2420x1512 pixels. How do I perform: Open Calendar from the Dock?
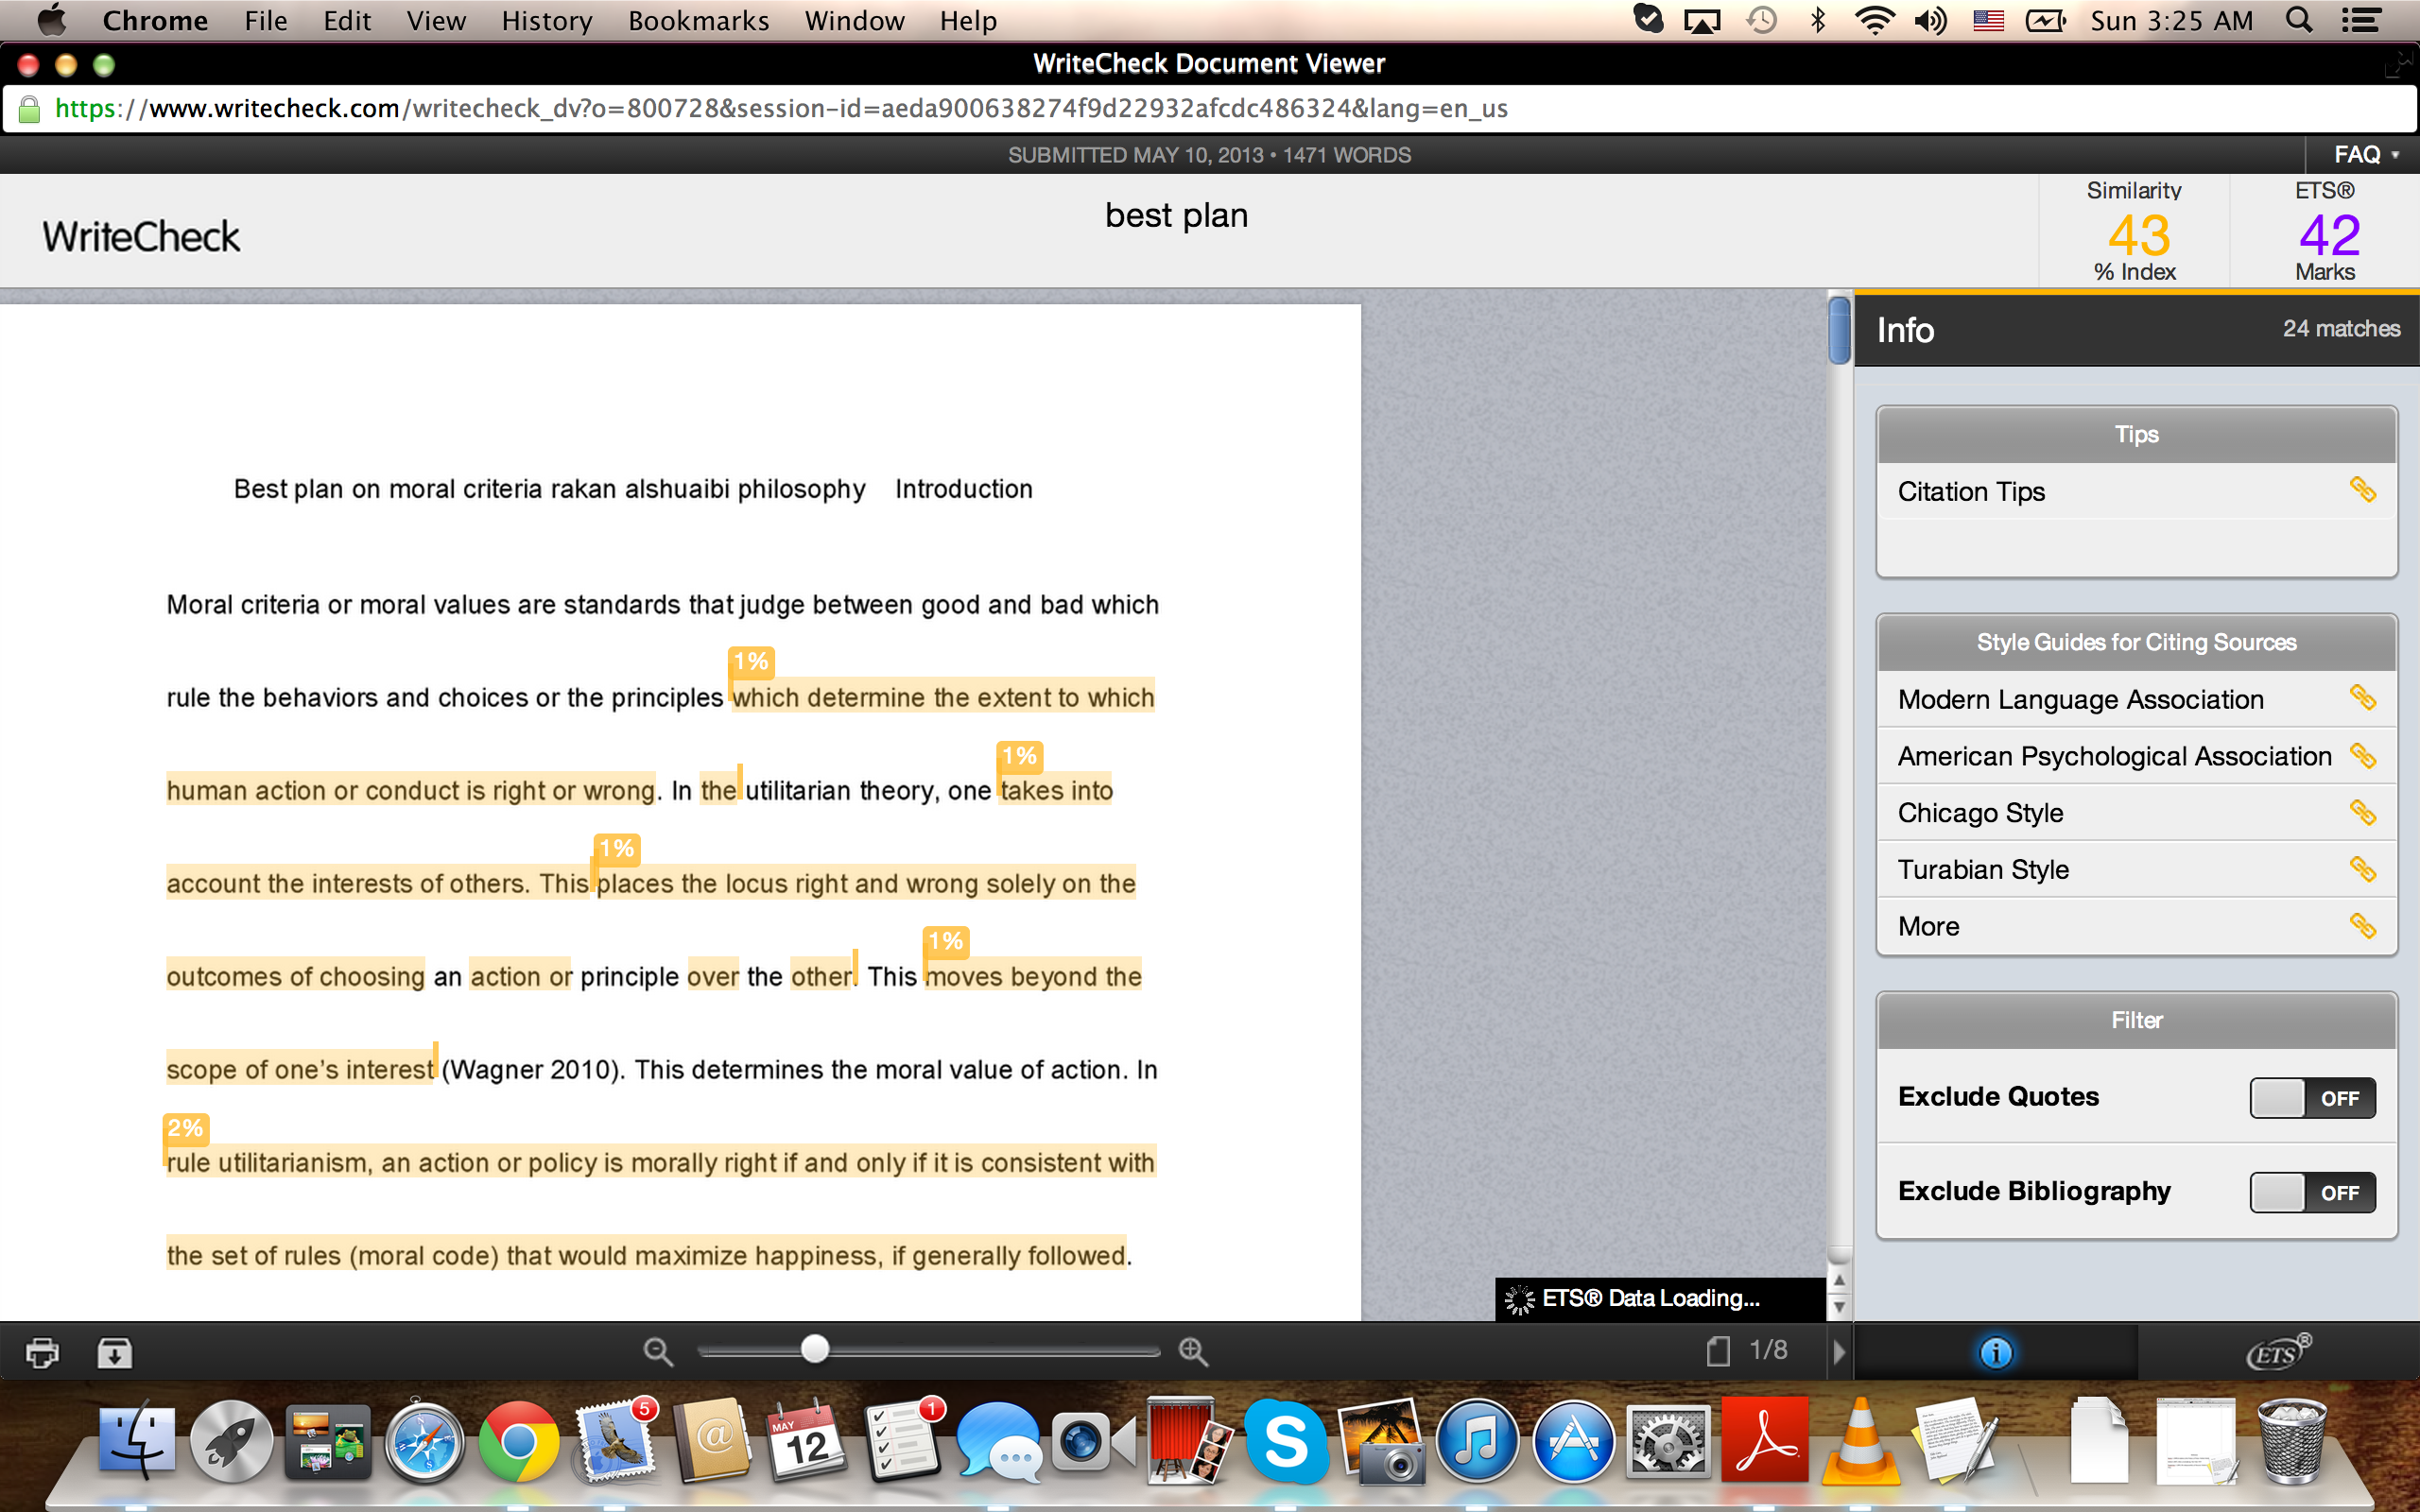[806, 1441]
